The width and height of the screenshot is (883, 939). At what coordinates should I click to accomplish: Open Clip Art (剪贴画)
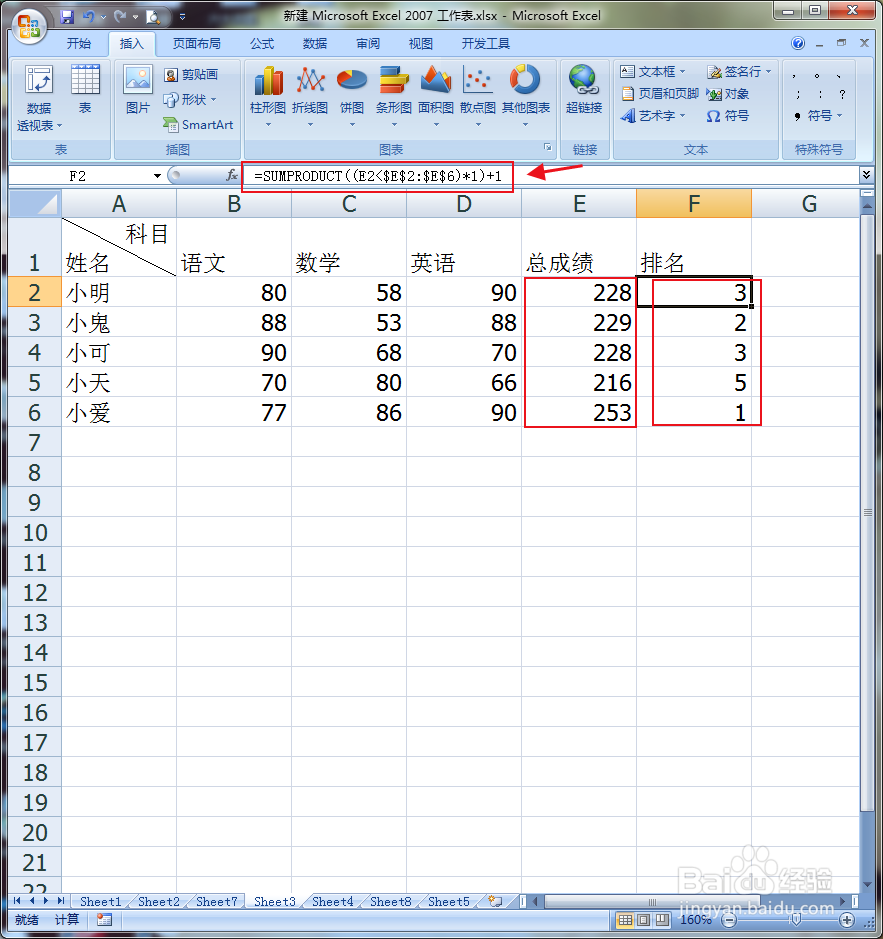(198, 73)
